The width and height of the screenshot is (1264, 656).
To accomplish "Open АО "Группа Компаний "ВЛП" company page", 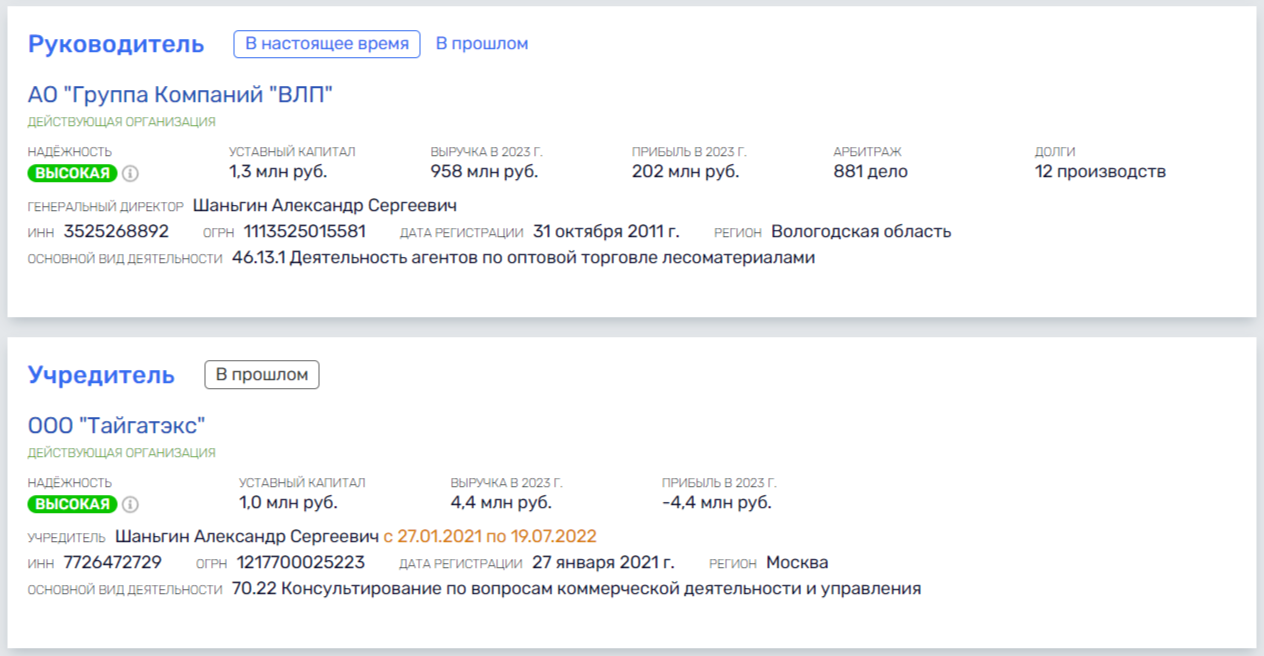I will (x=180, y=95).
